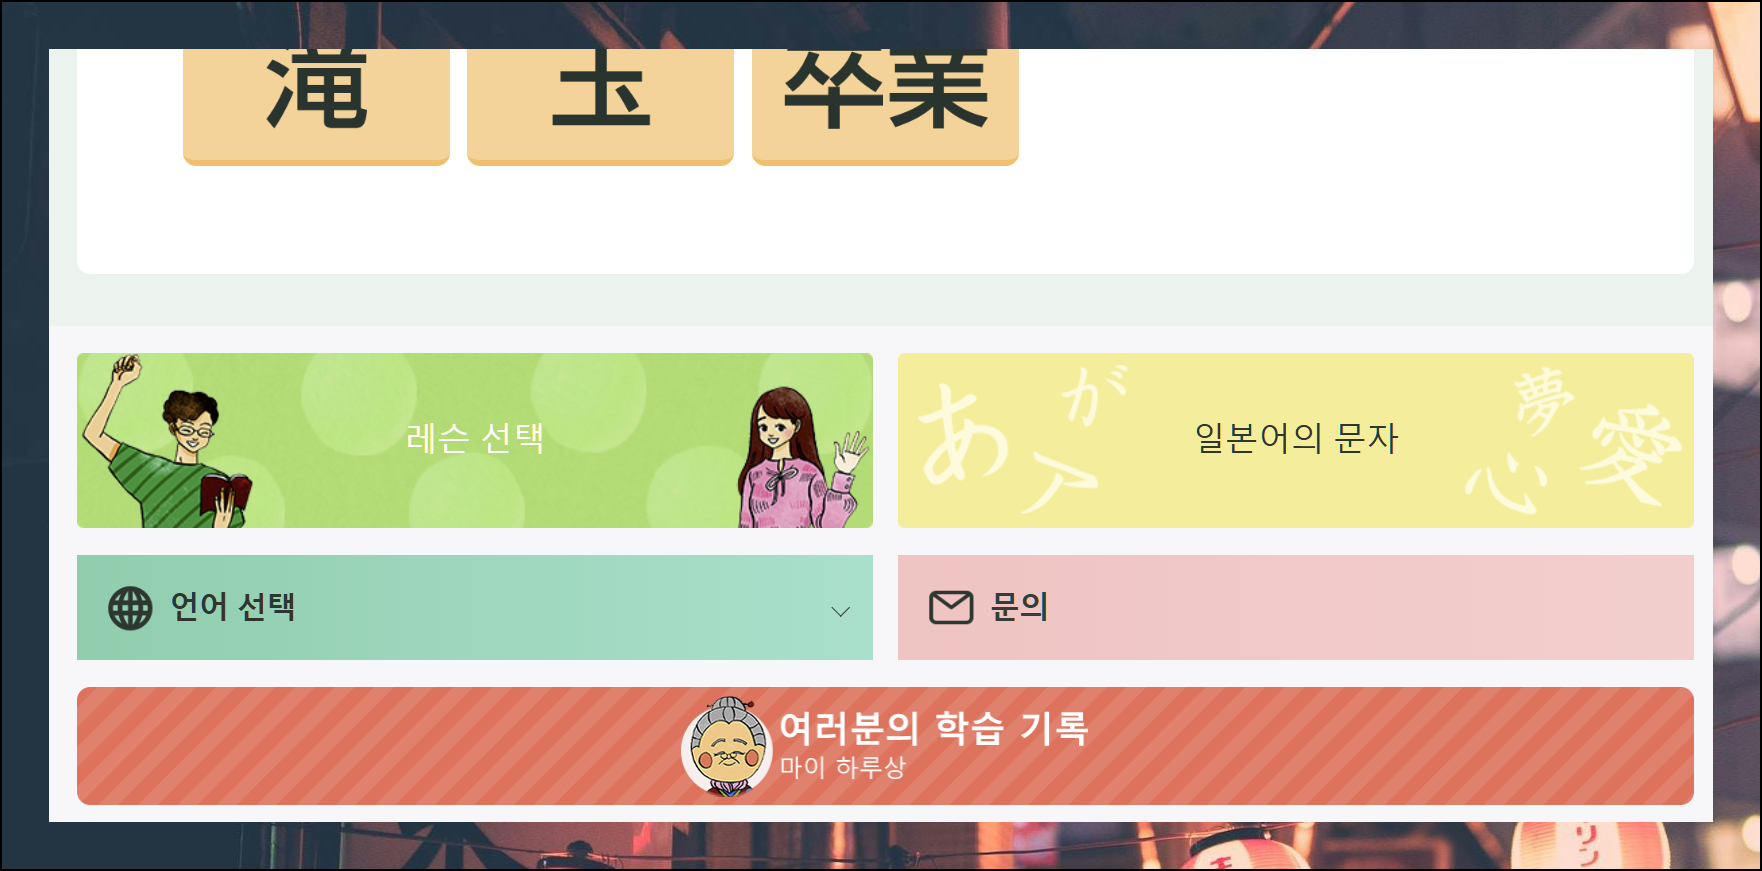Open the 레슨 선택 lesson banner

pos(475,440)
